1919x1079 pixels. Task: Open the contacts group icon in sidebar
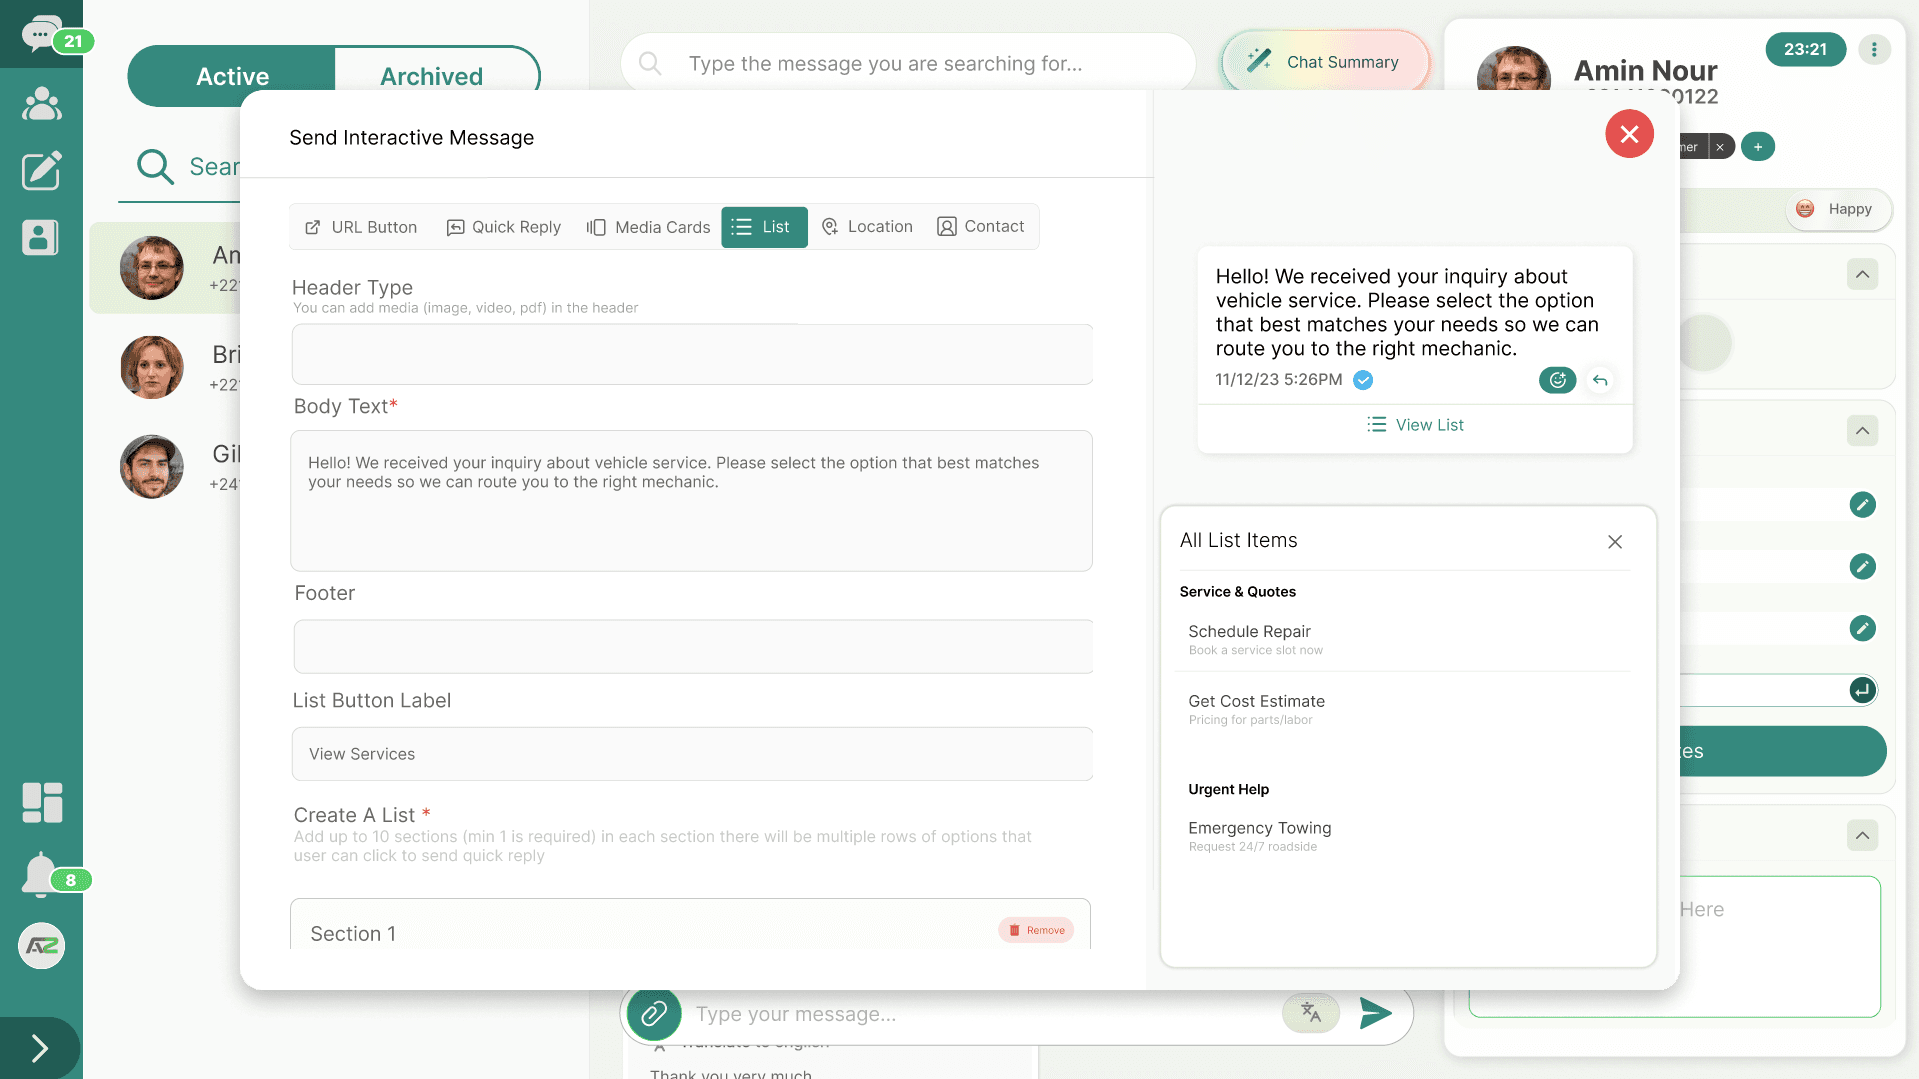(x=41, y=104)
